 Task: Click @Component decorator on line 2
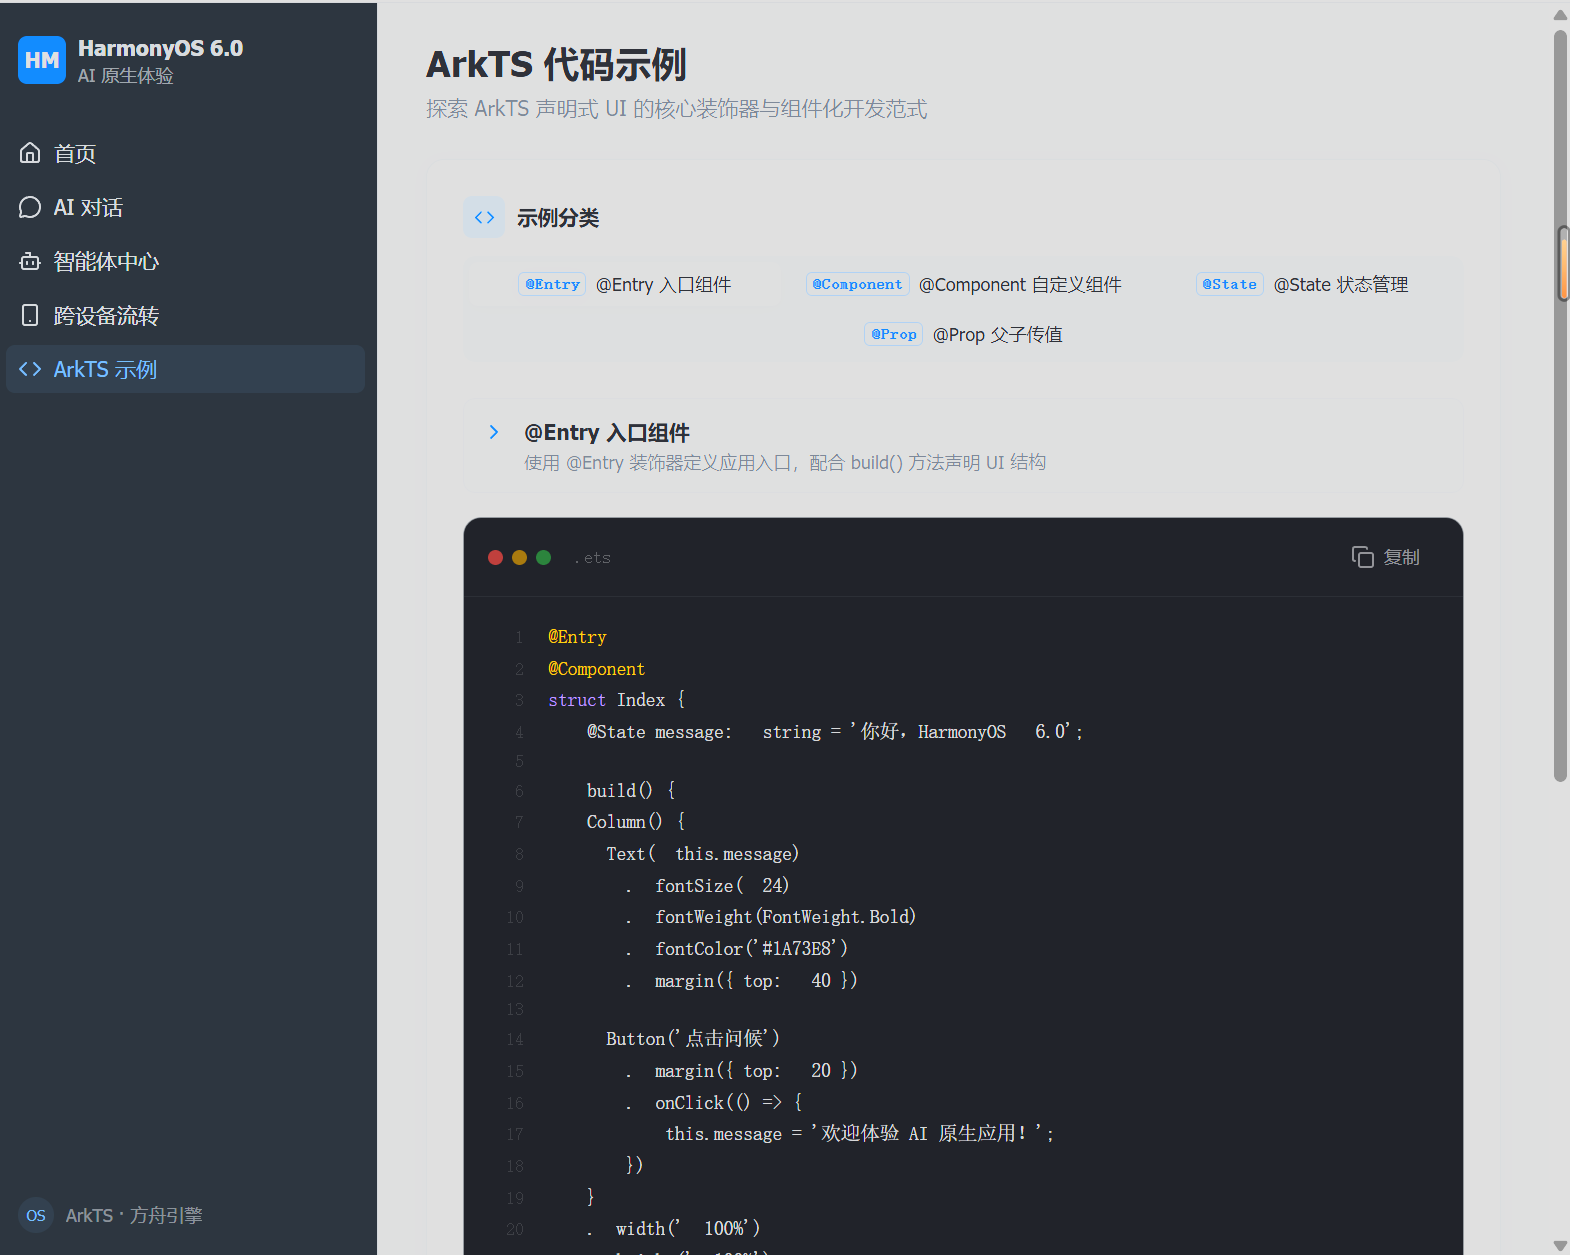[596, 669]
